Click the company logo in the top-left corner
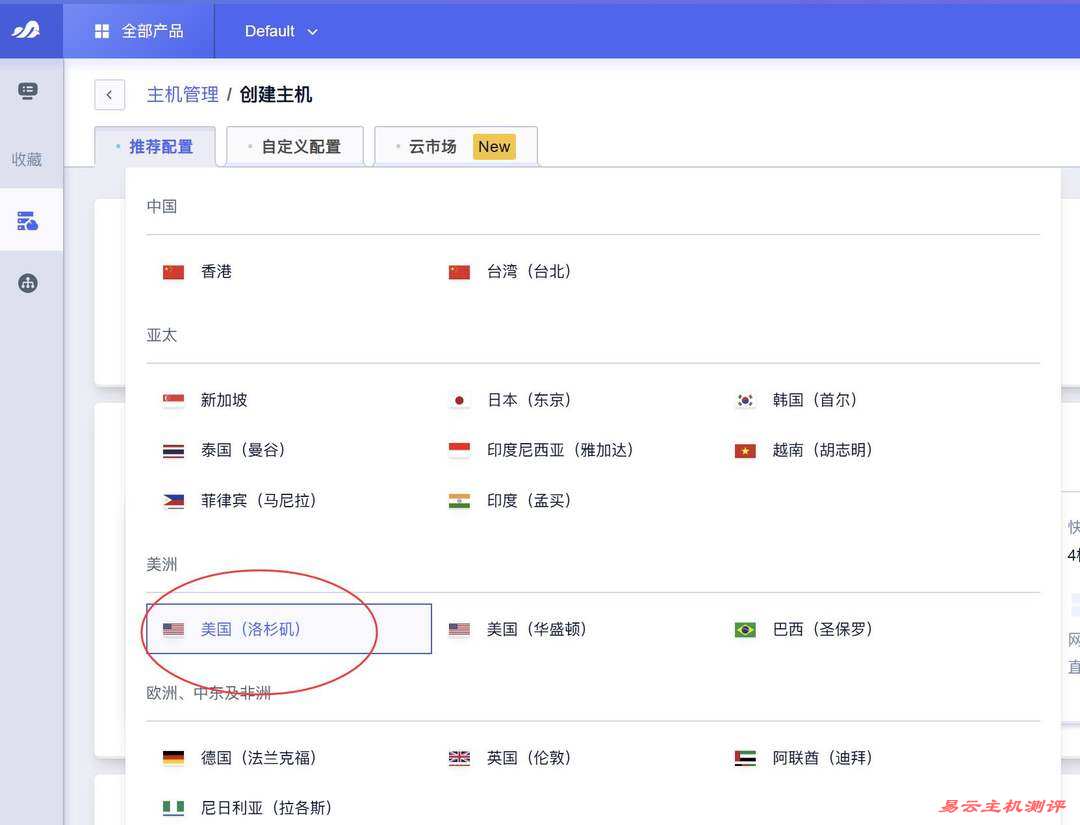1080x825 pixels. tap(27, 30)
